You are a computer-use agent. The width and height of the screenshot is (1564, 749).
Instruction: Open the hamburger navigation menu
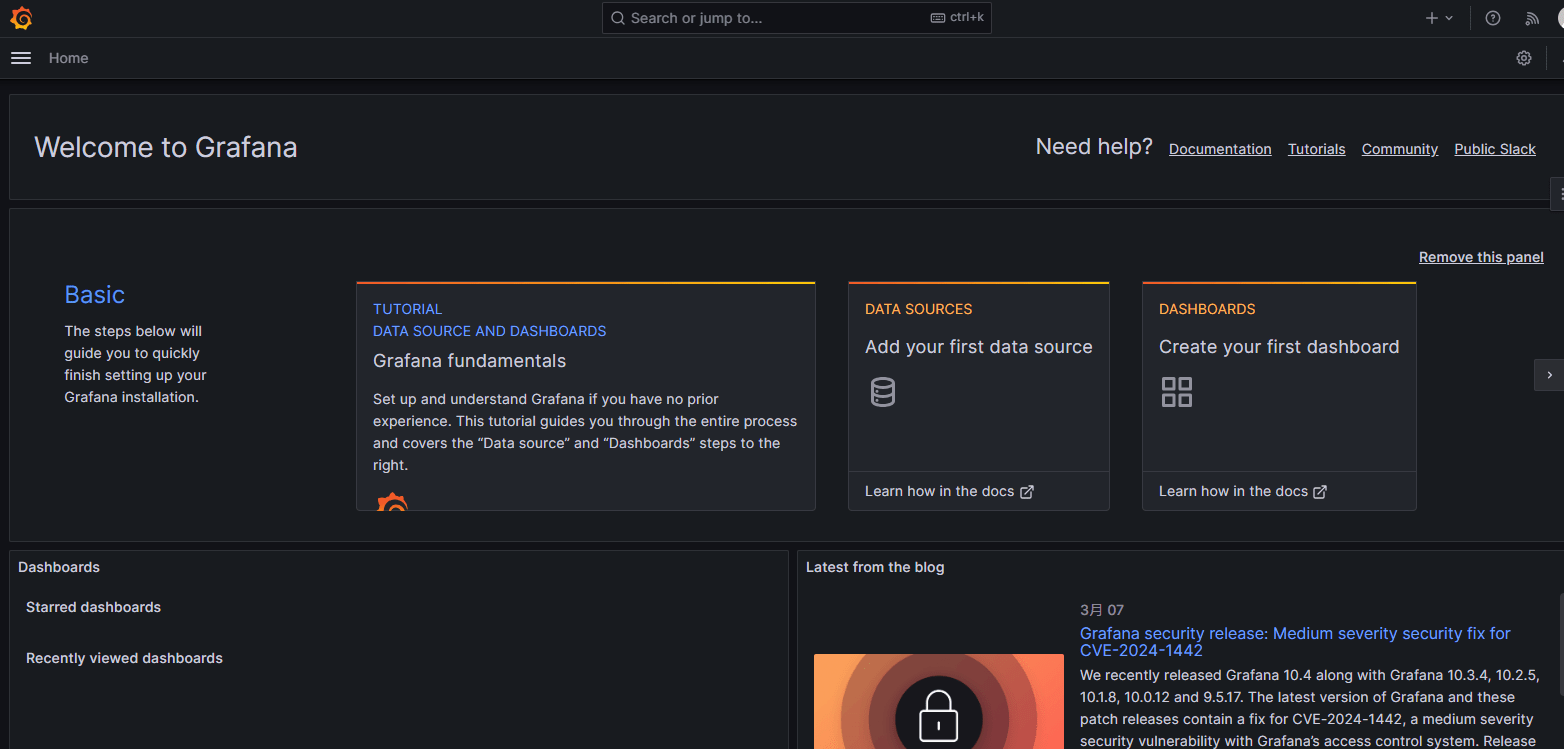(x=21, y=58)
